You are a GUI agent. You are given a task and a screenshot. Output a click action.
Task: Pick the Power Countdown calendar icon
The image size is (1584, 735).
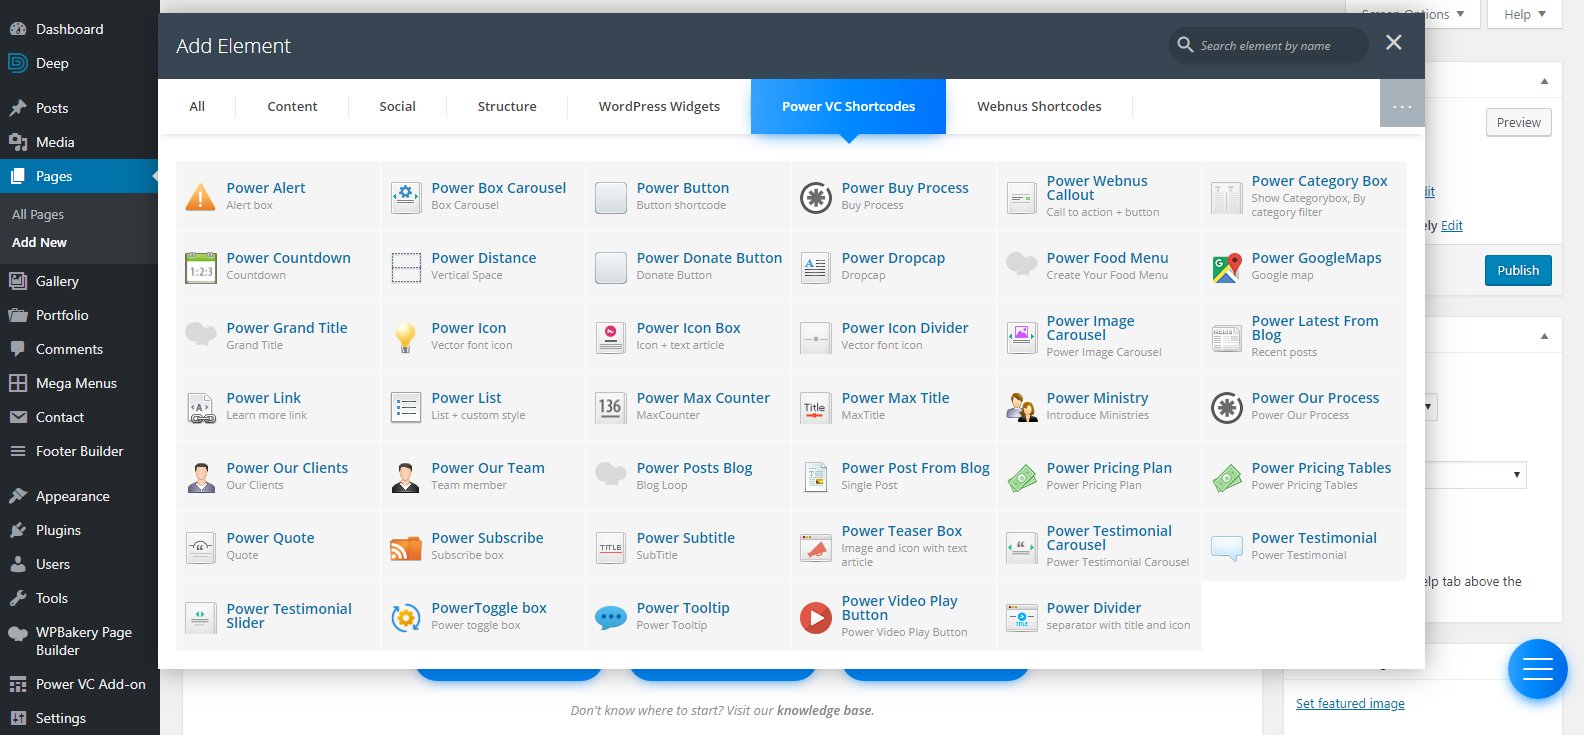(x=201, y=267)
